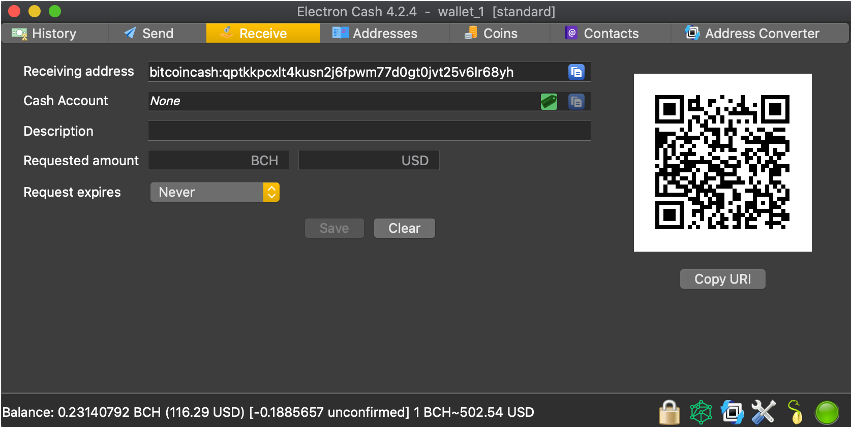Open the Contacts tab
Screen dimensions: 852x428
coord(602,33)
